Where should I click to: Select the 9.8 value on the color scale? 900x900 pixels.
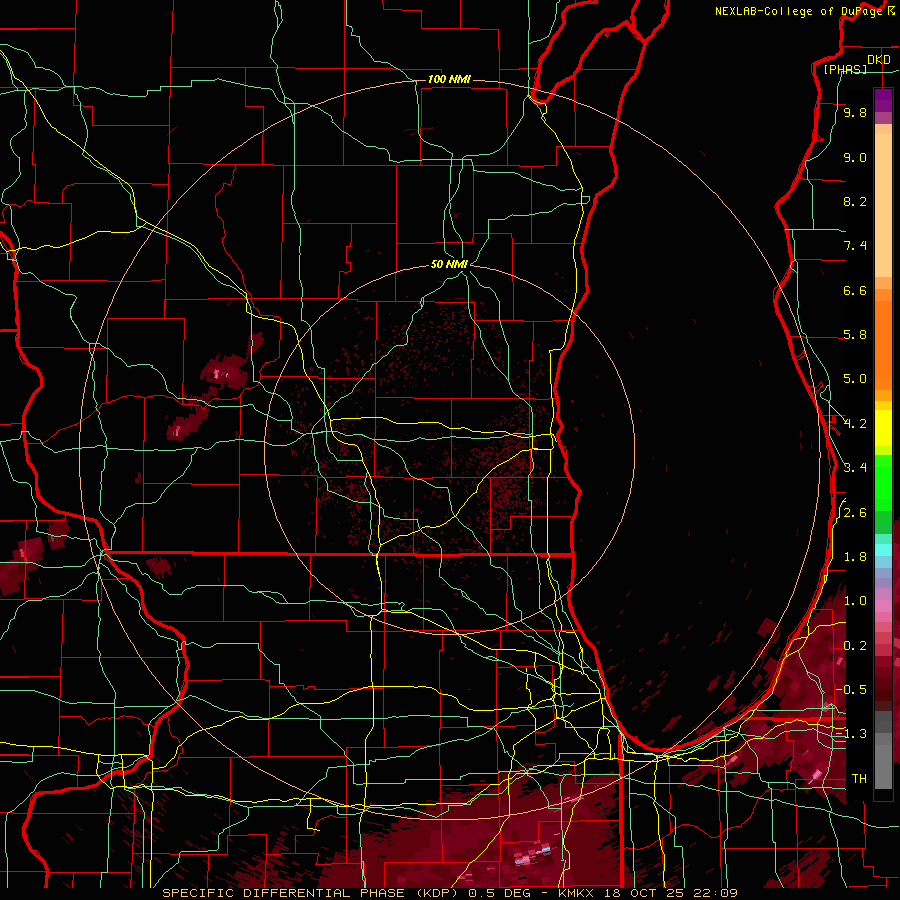tap(855, 112)
